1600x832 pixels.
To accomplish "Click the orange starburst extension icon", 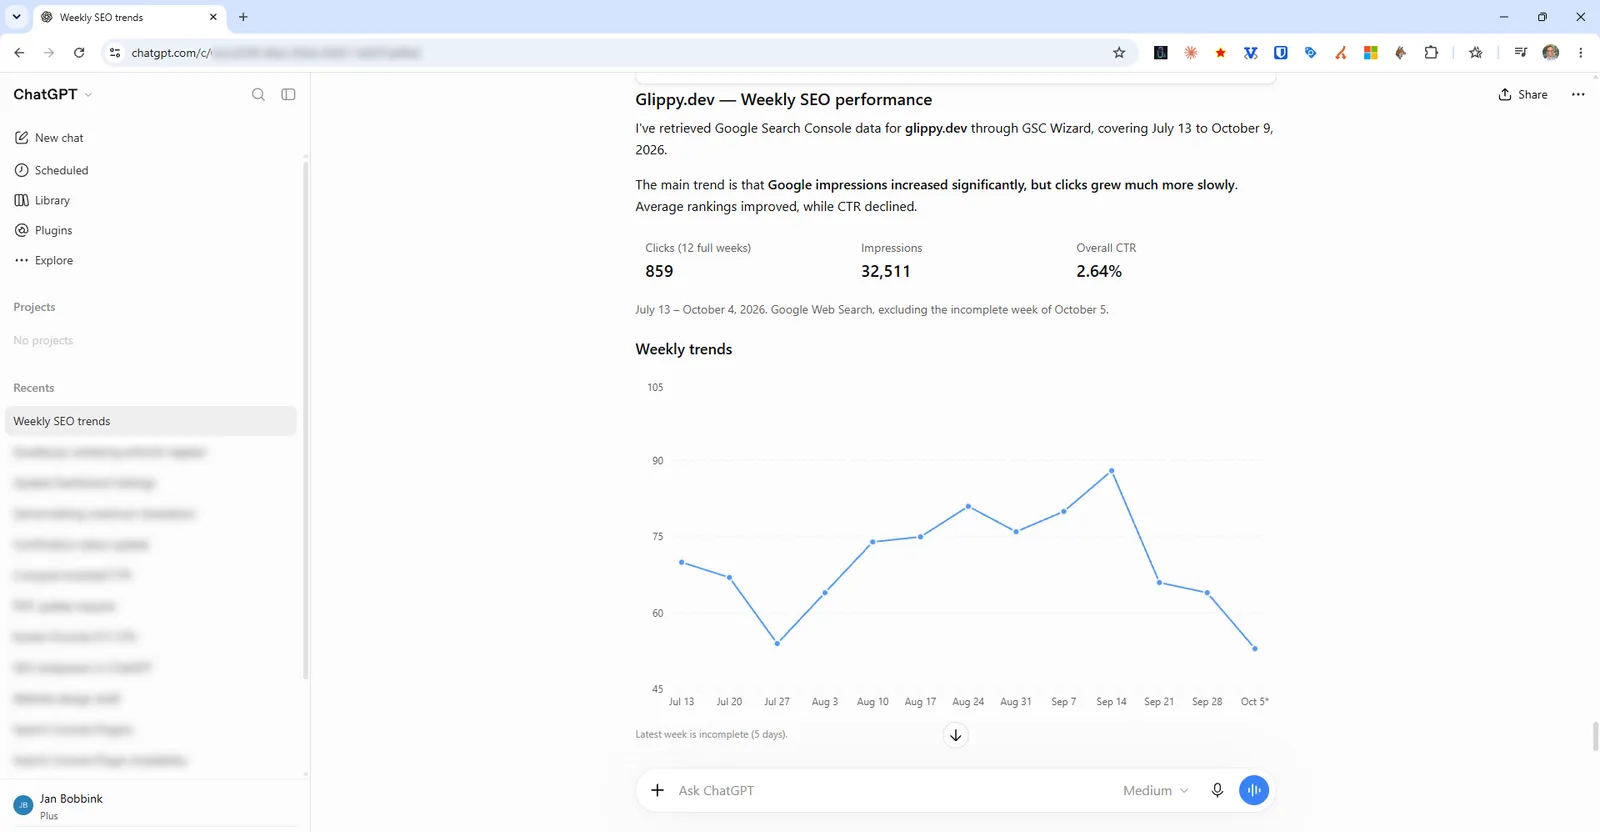I will pyautogui.click(x=1191, y=53).
